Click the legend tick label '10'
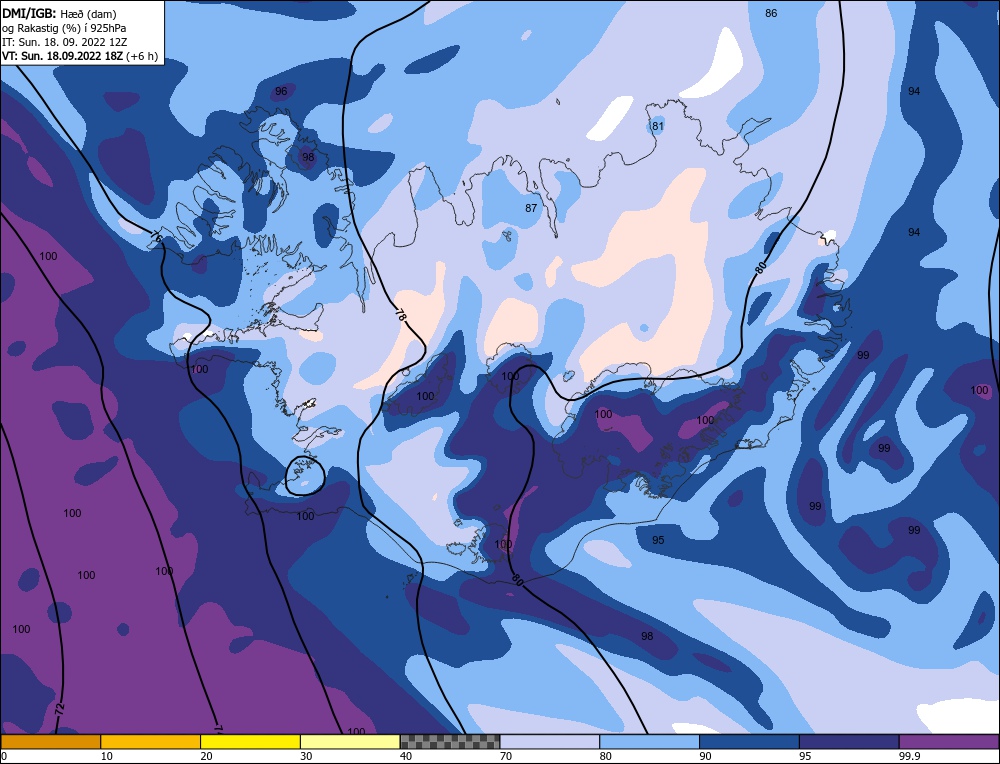Viewport: 1000px width, 764px height. click(x=107, y=756)
